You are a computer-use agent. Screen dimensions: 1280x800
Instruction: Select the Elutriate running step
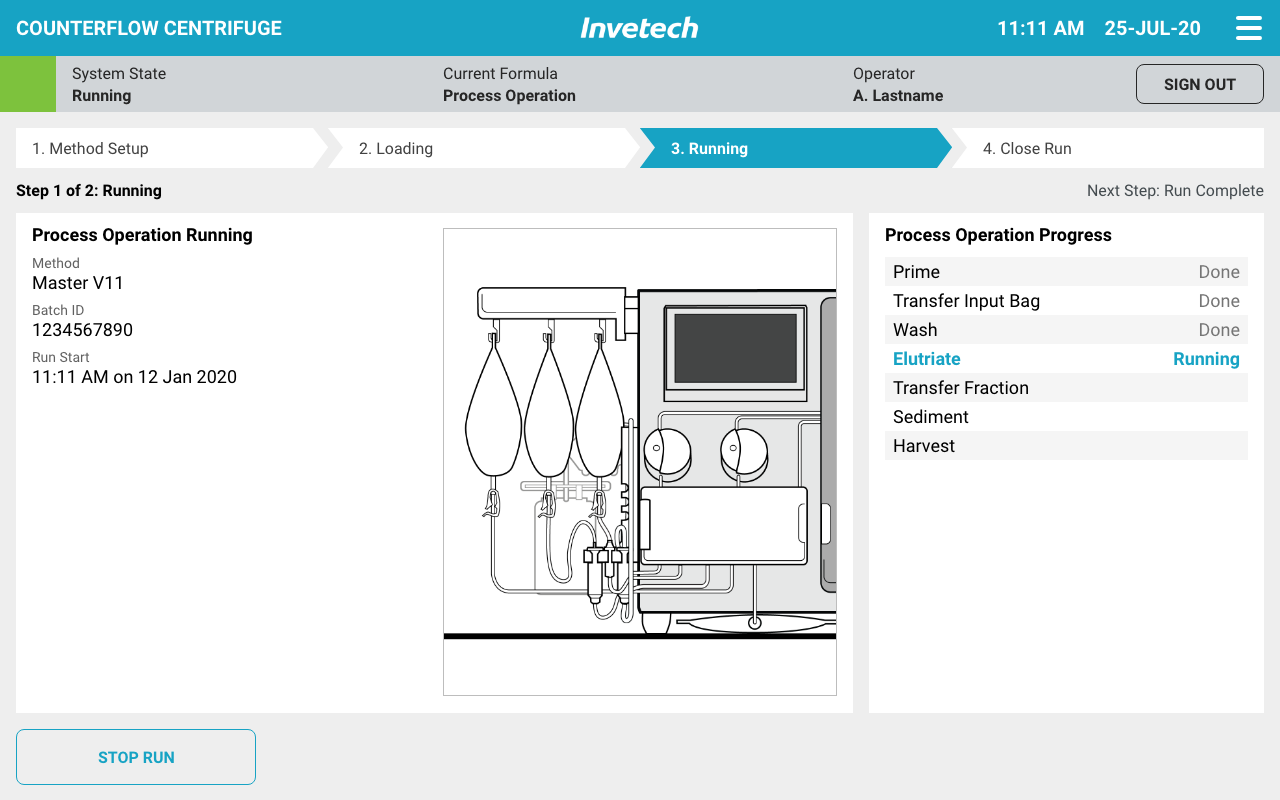1066,359
